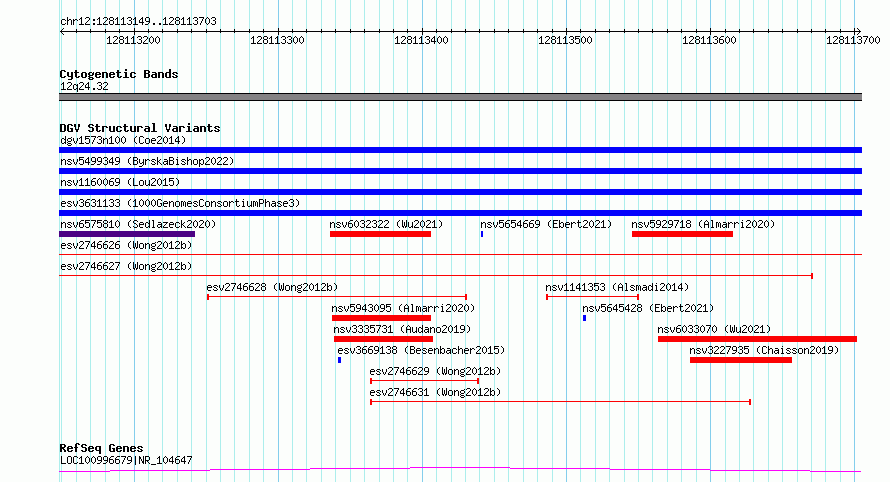
Task: Select small blue marker under nsv5645428
Action: coord(584,318)
